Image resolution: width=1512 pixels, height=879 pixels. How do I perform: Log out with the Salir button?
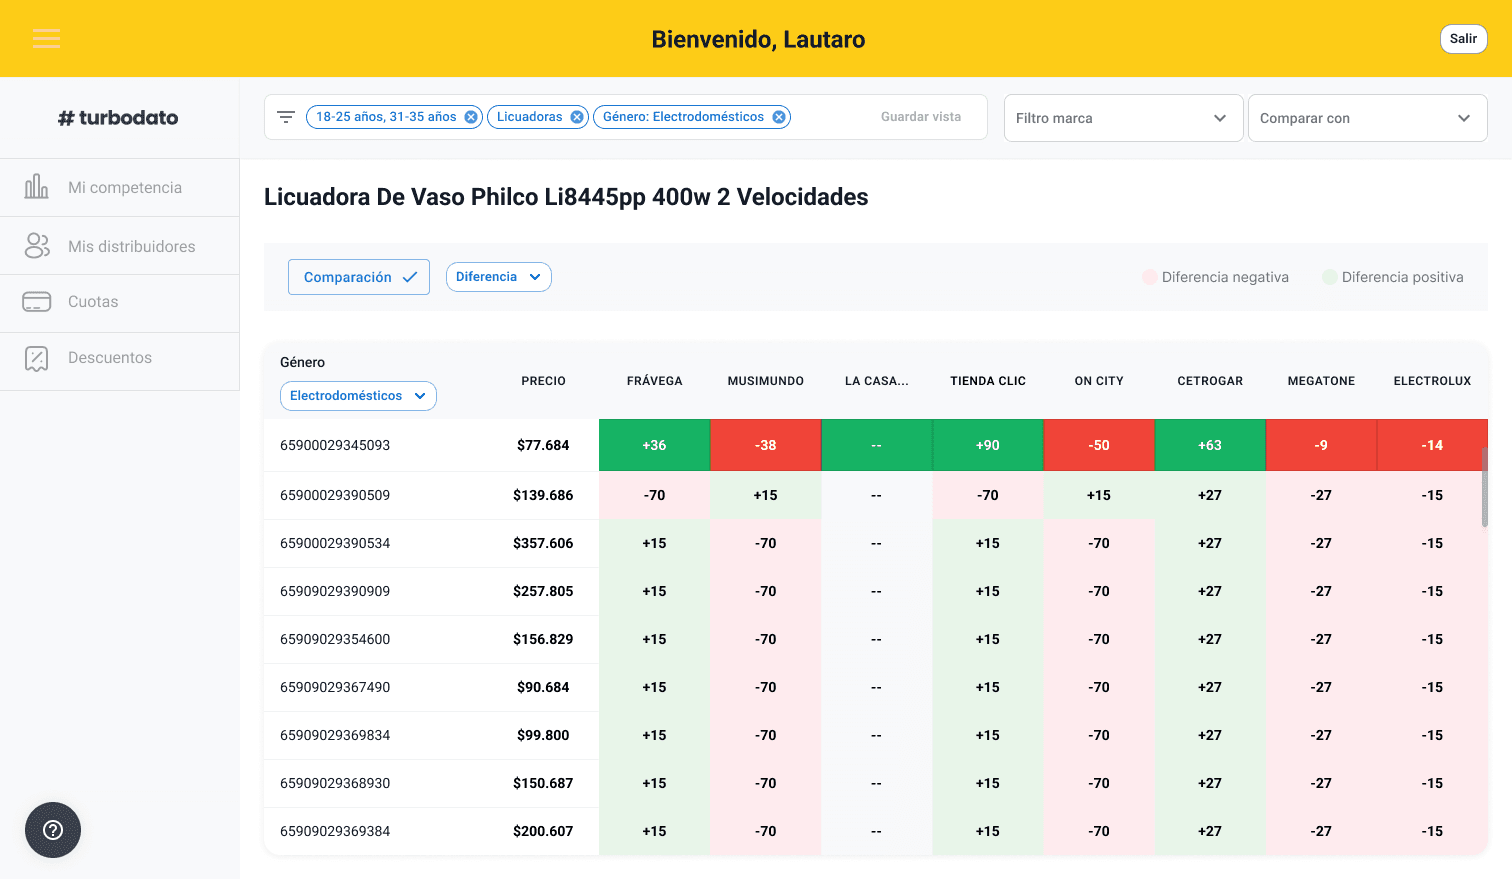(1463, 39)
